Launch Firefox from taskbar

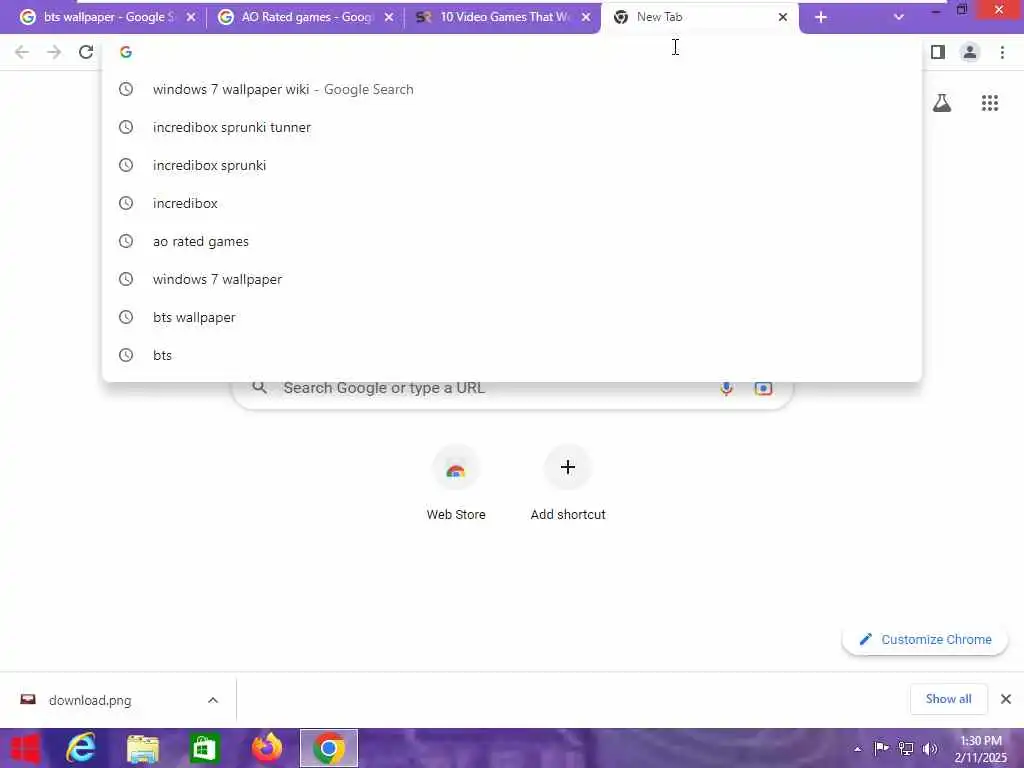[266, 748]
